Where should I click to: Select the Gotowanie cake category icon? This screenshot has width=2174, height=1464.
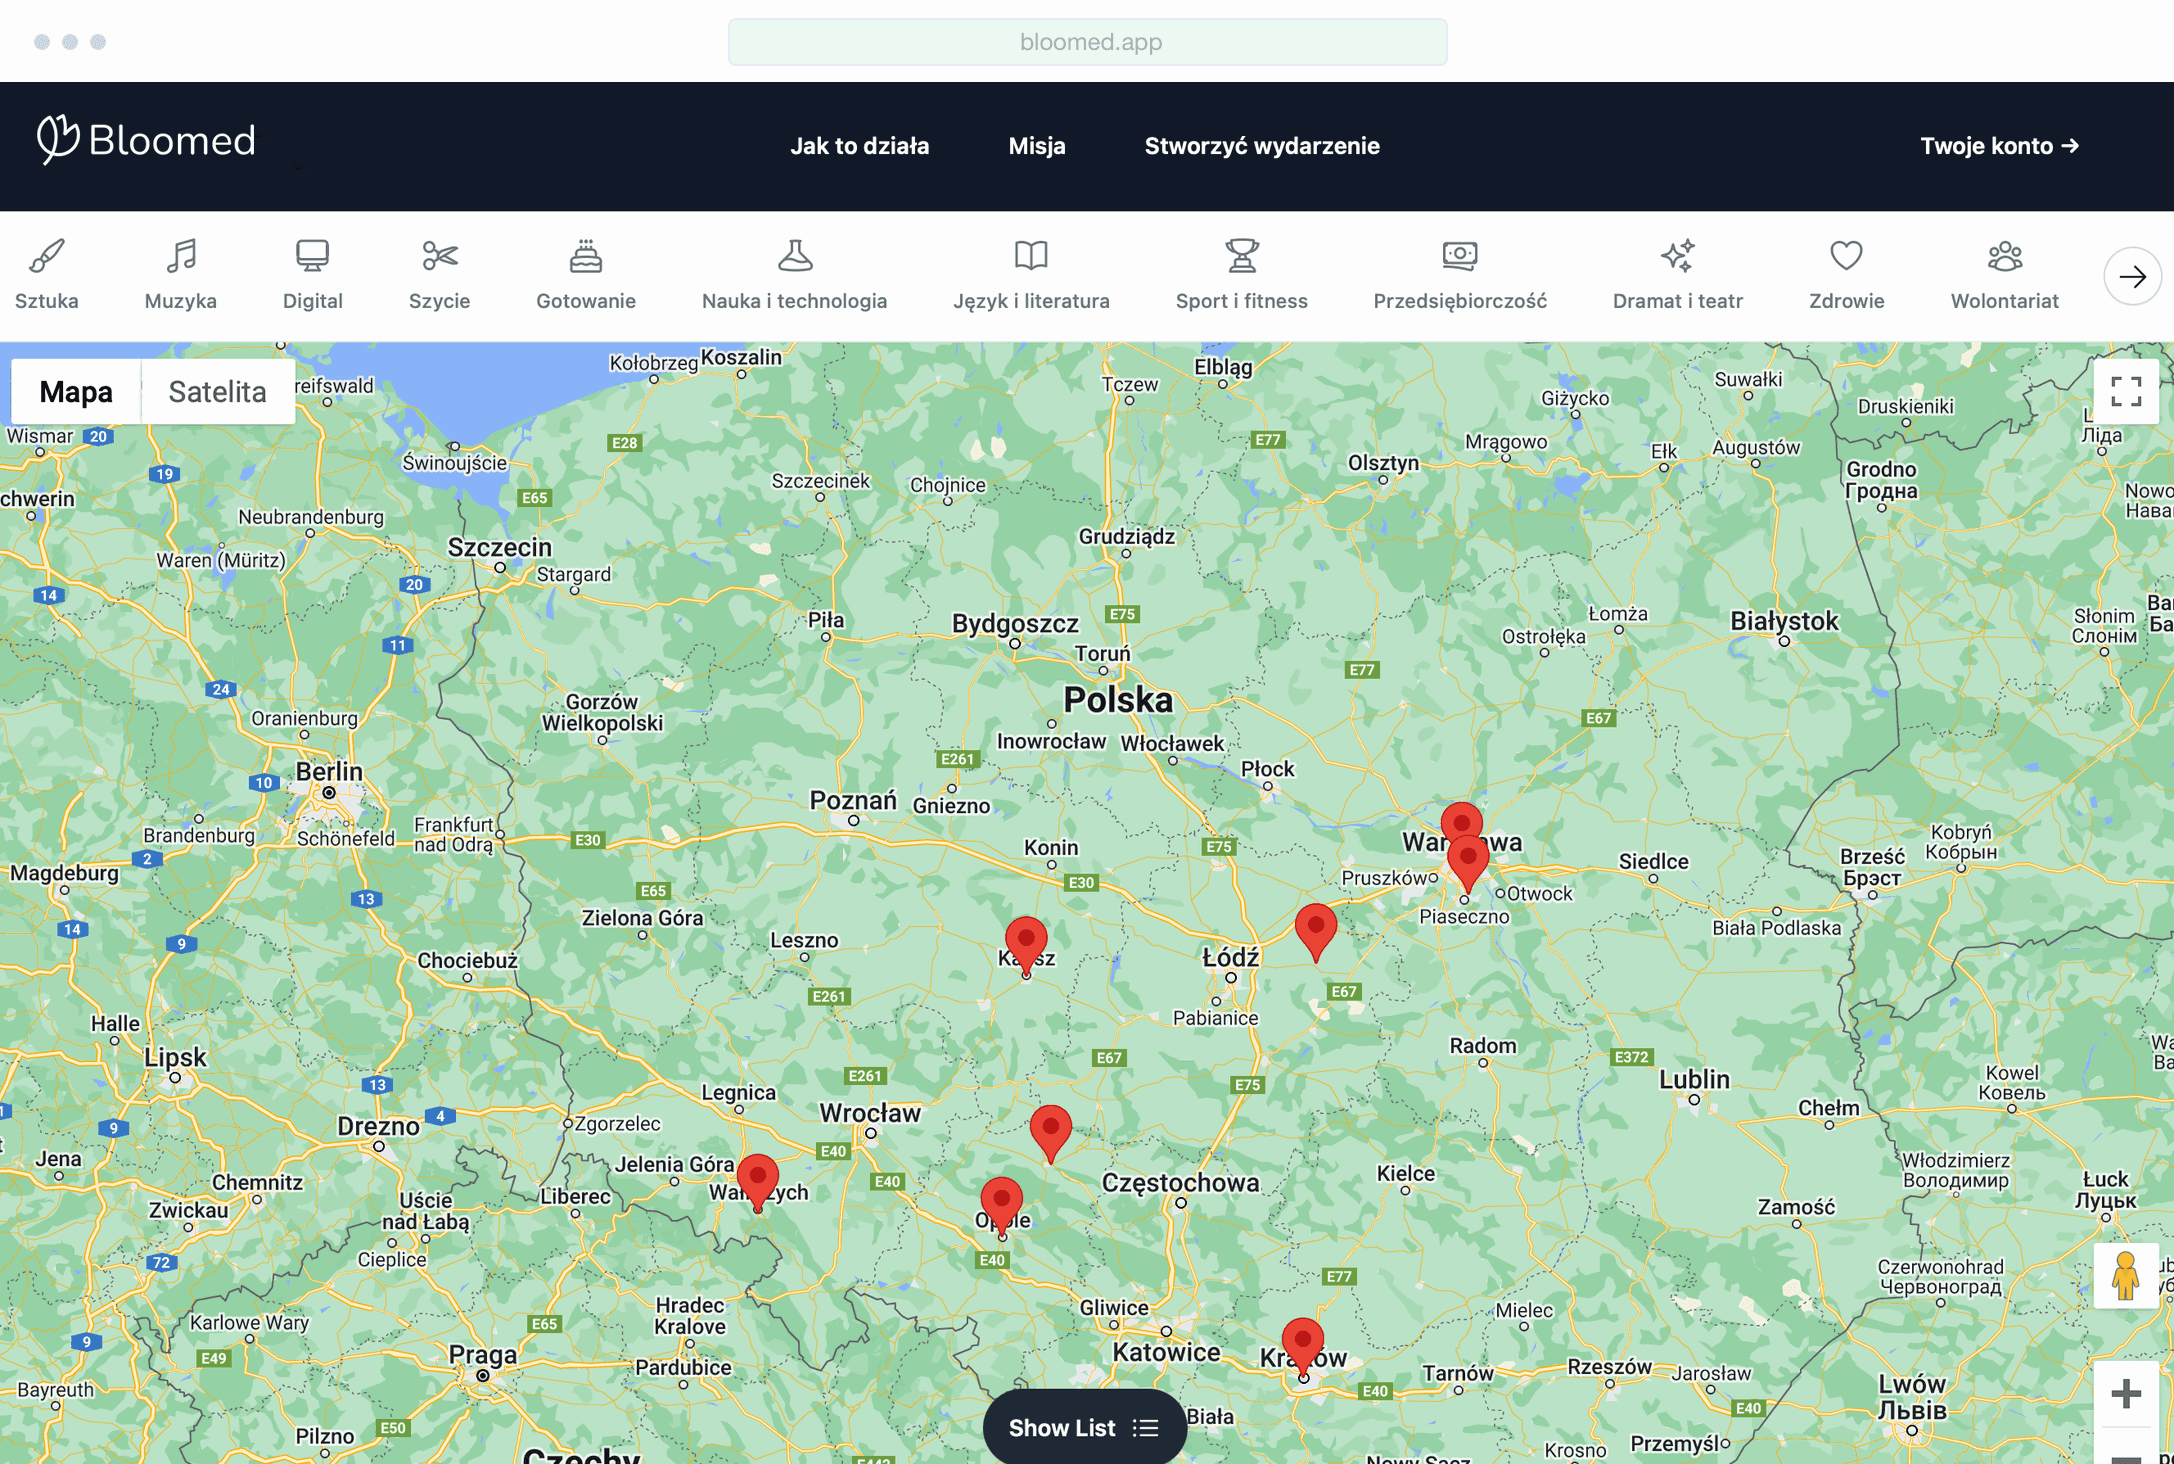pos(586,257)
